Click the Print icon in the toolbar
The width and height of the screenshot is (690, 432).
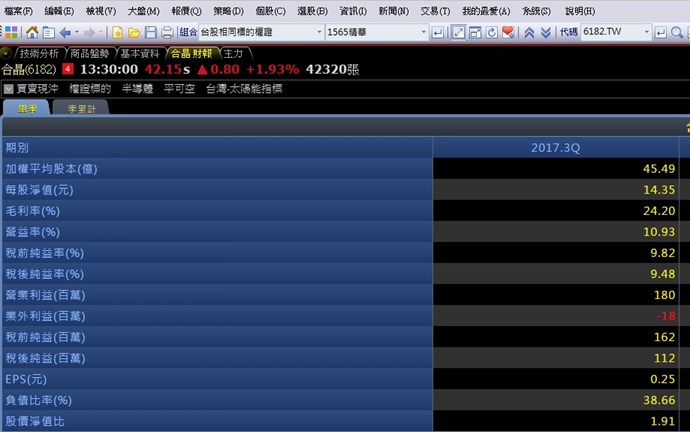point(165,32)
